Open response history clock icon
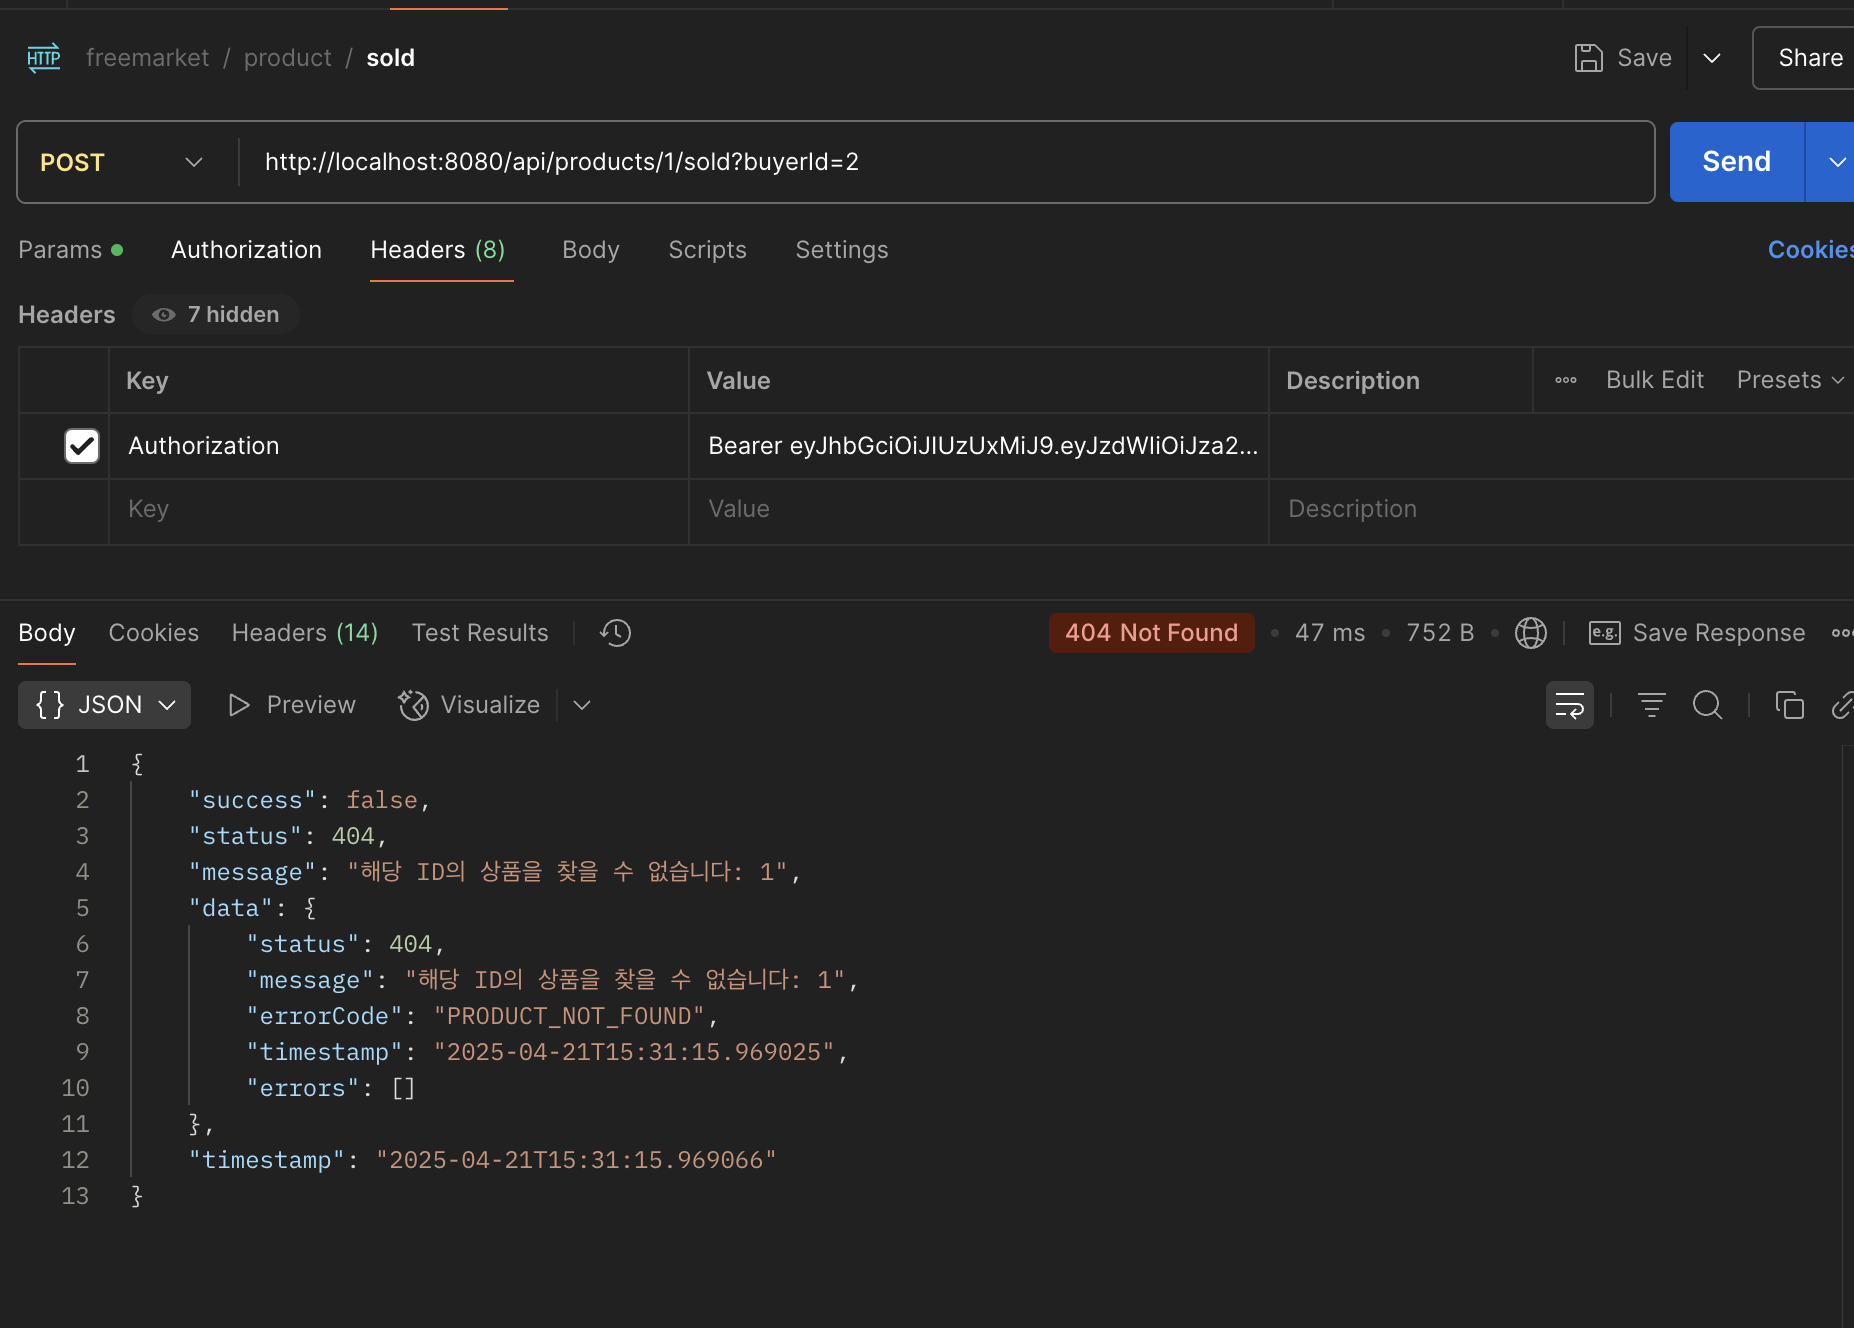 pos(615,633)
